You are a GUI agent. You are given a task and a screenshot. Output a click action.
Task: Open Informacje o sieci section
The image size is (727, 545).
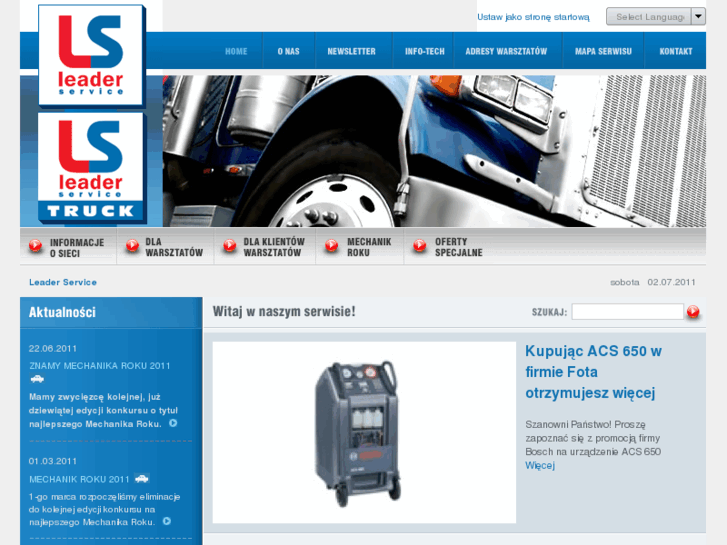(77, 248)
